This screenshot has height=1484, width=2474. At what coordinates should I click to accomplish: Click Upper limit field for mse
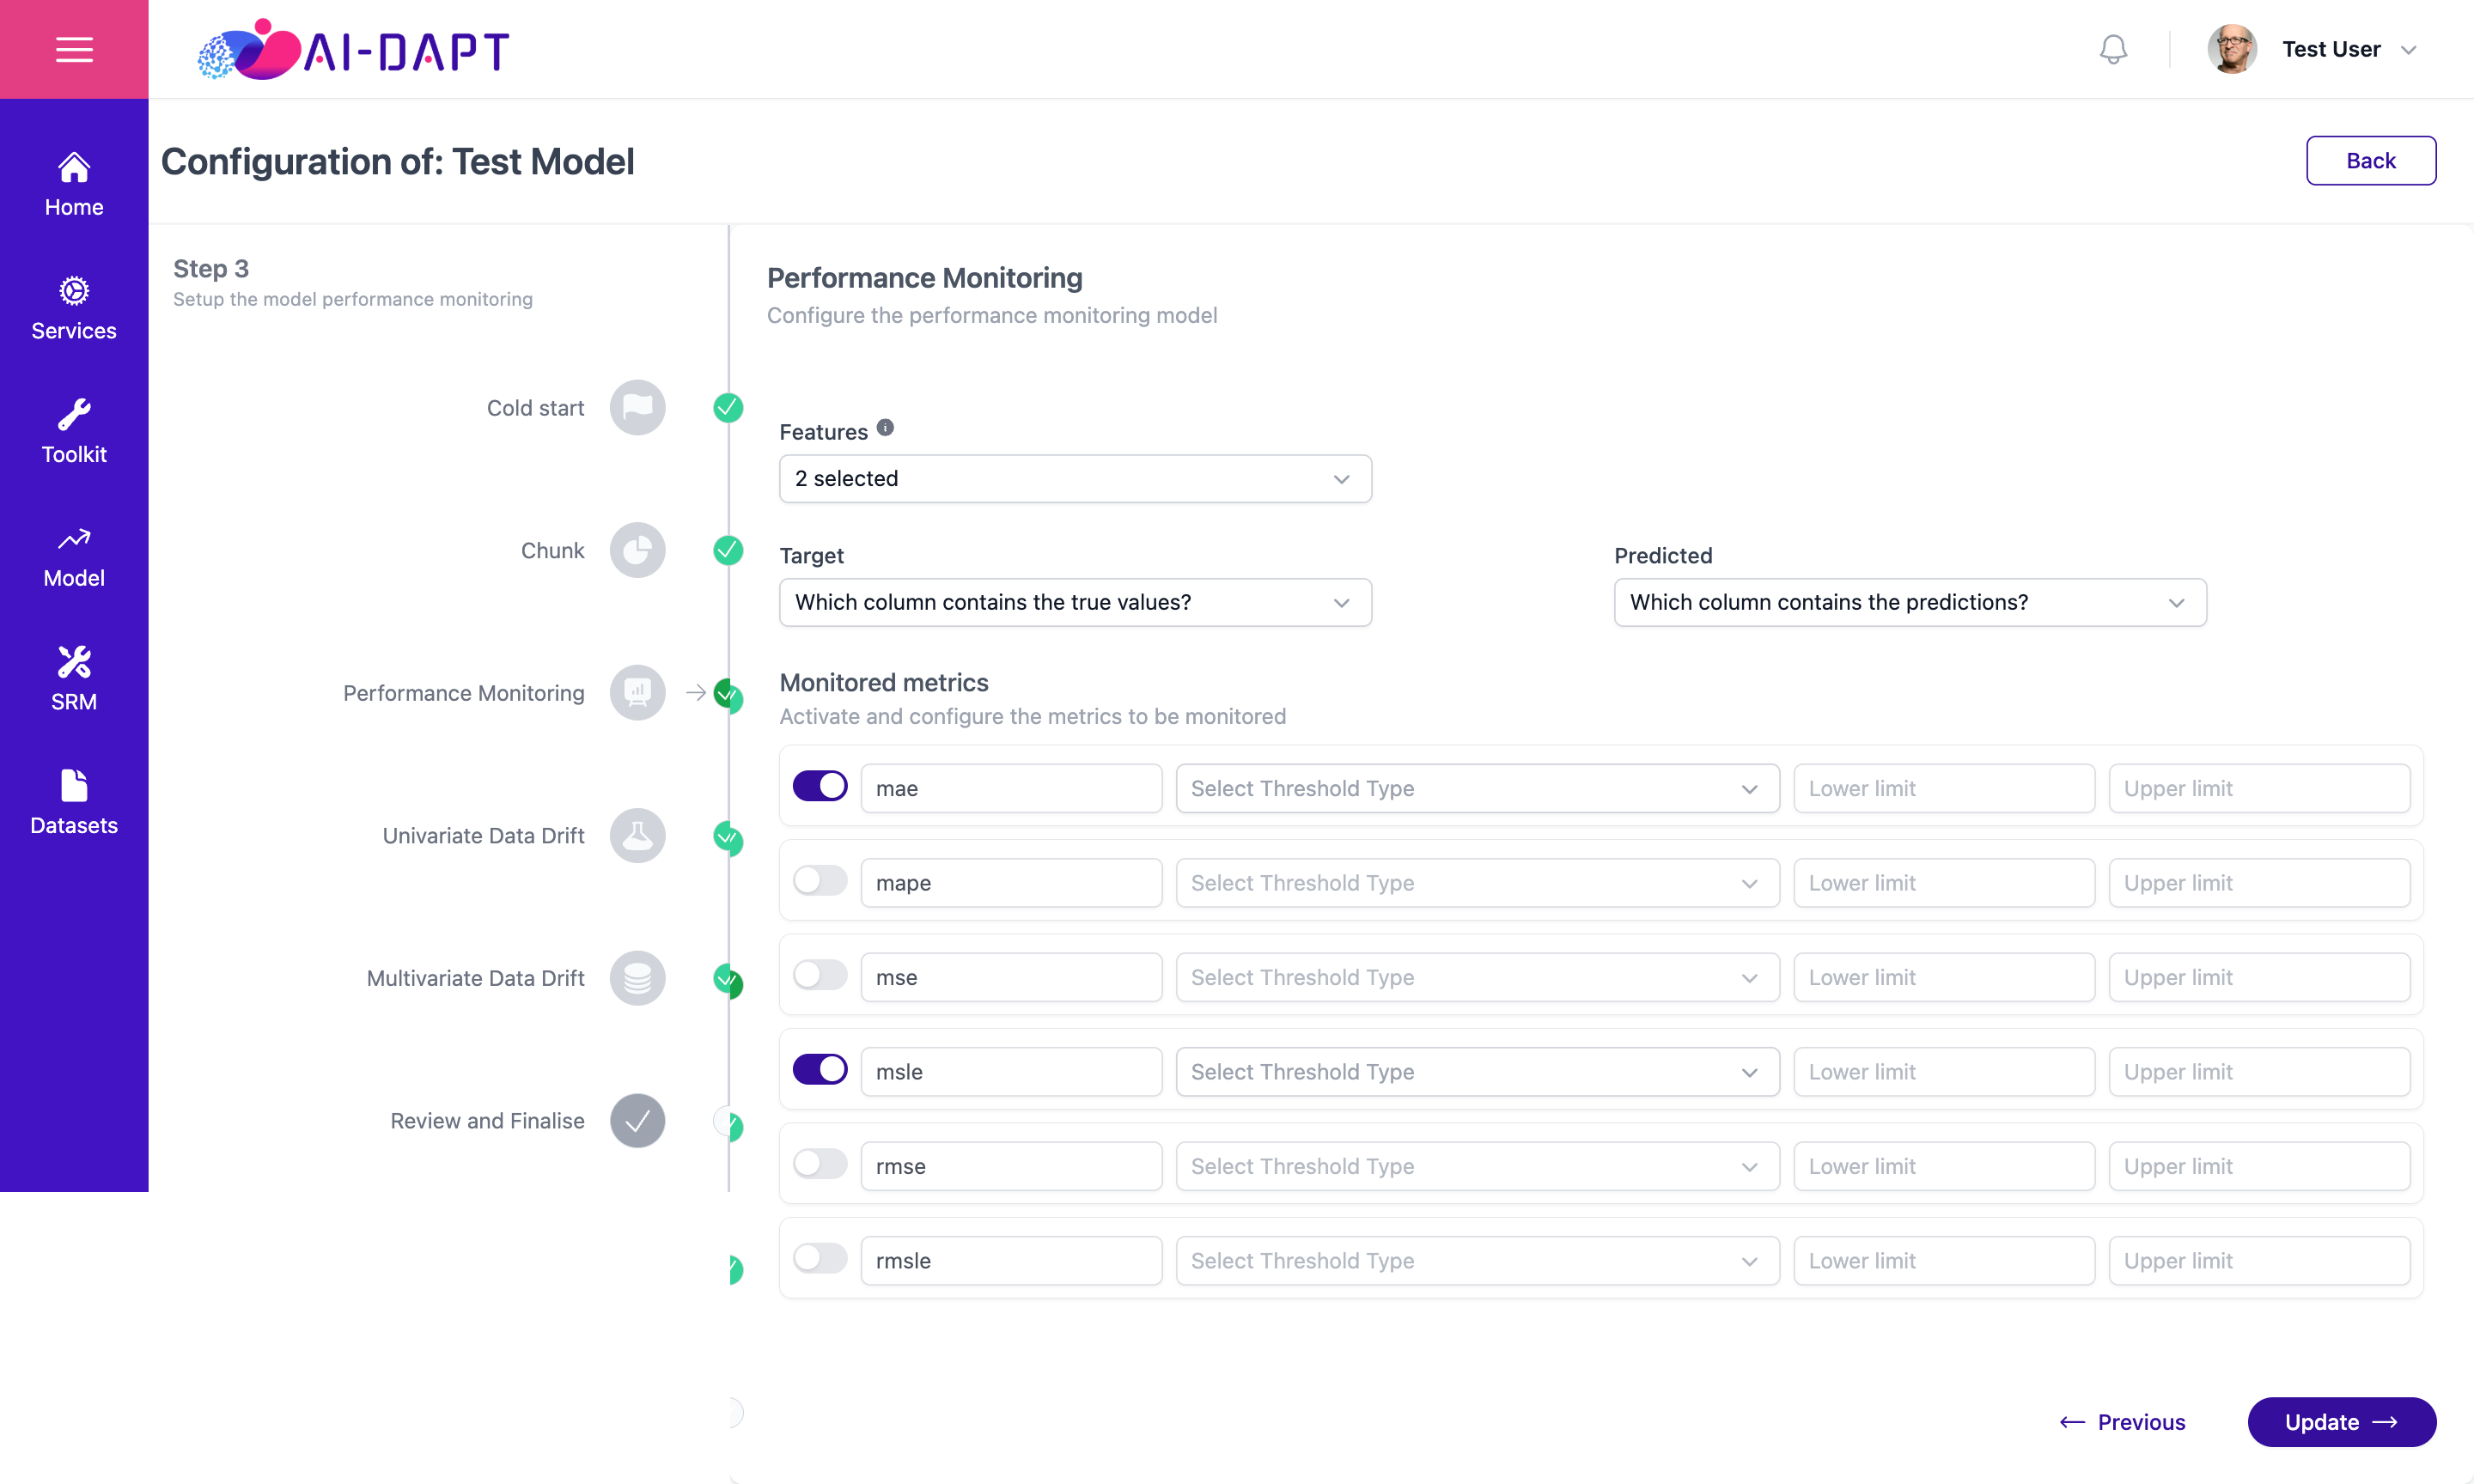click(x=2259, y=977)
